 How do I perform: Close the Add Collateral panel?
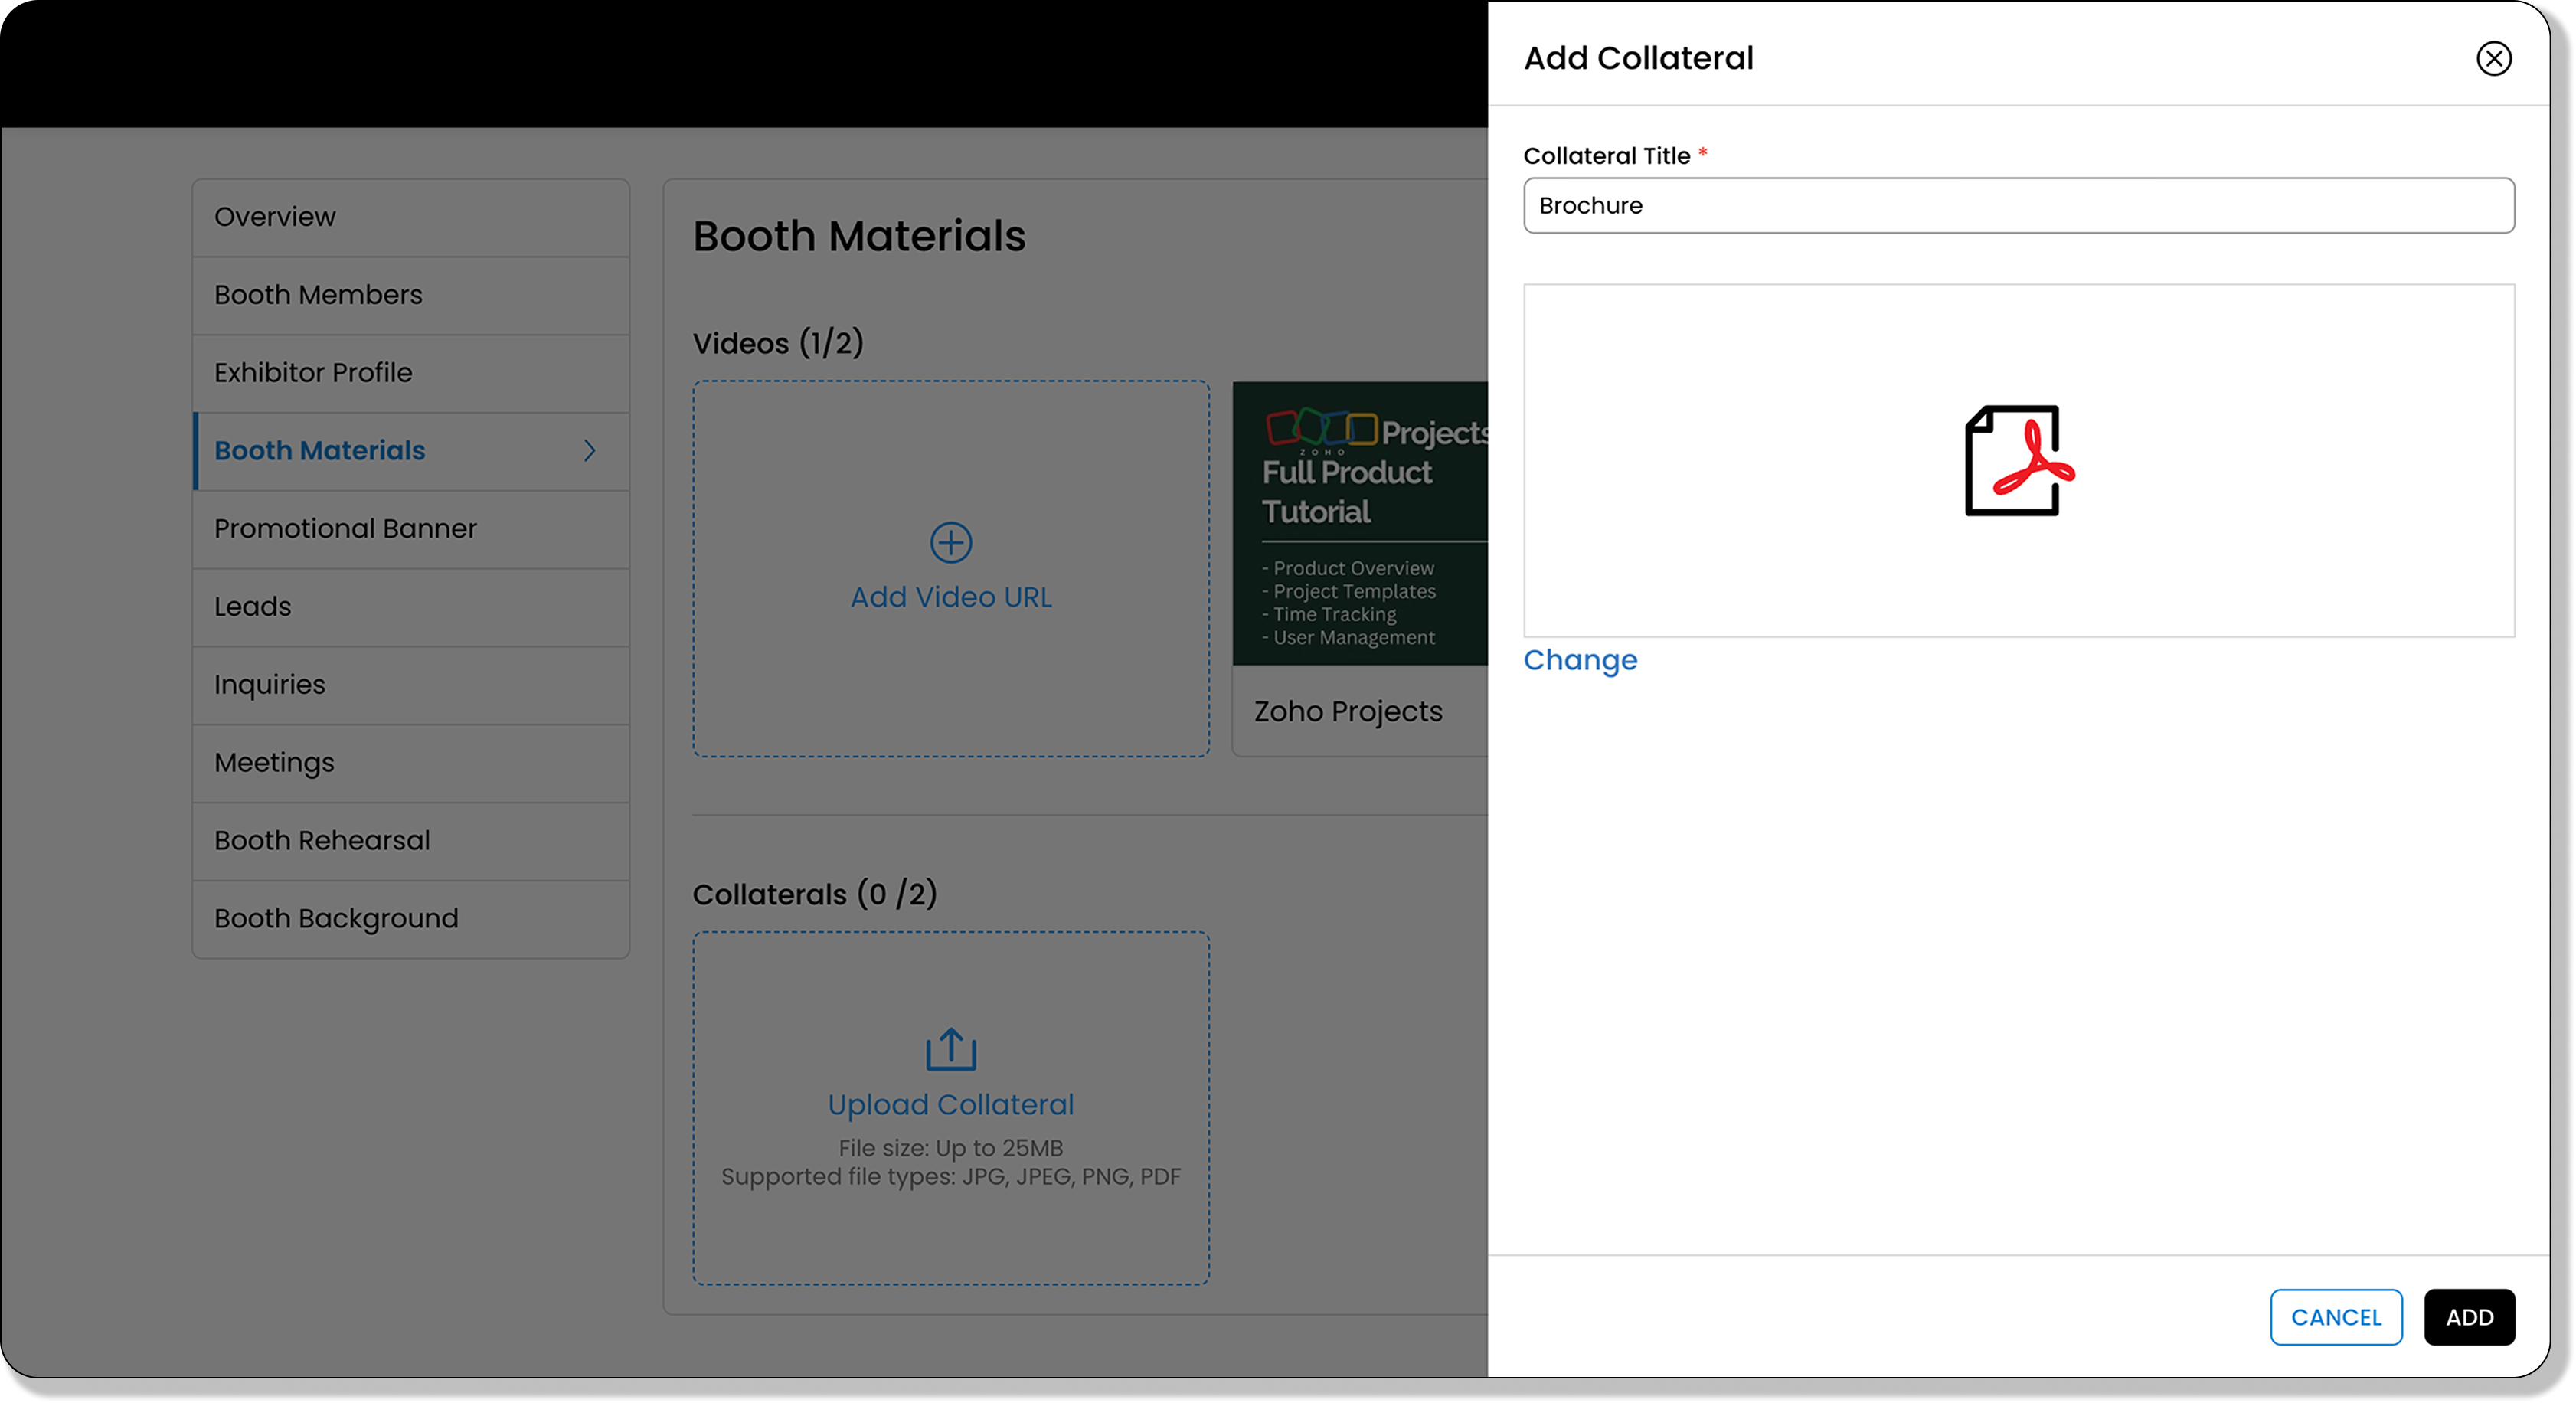[2493, 59]
